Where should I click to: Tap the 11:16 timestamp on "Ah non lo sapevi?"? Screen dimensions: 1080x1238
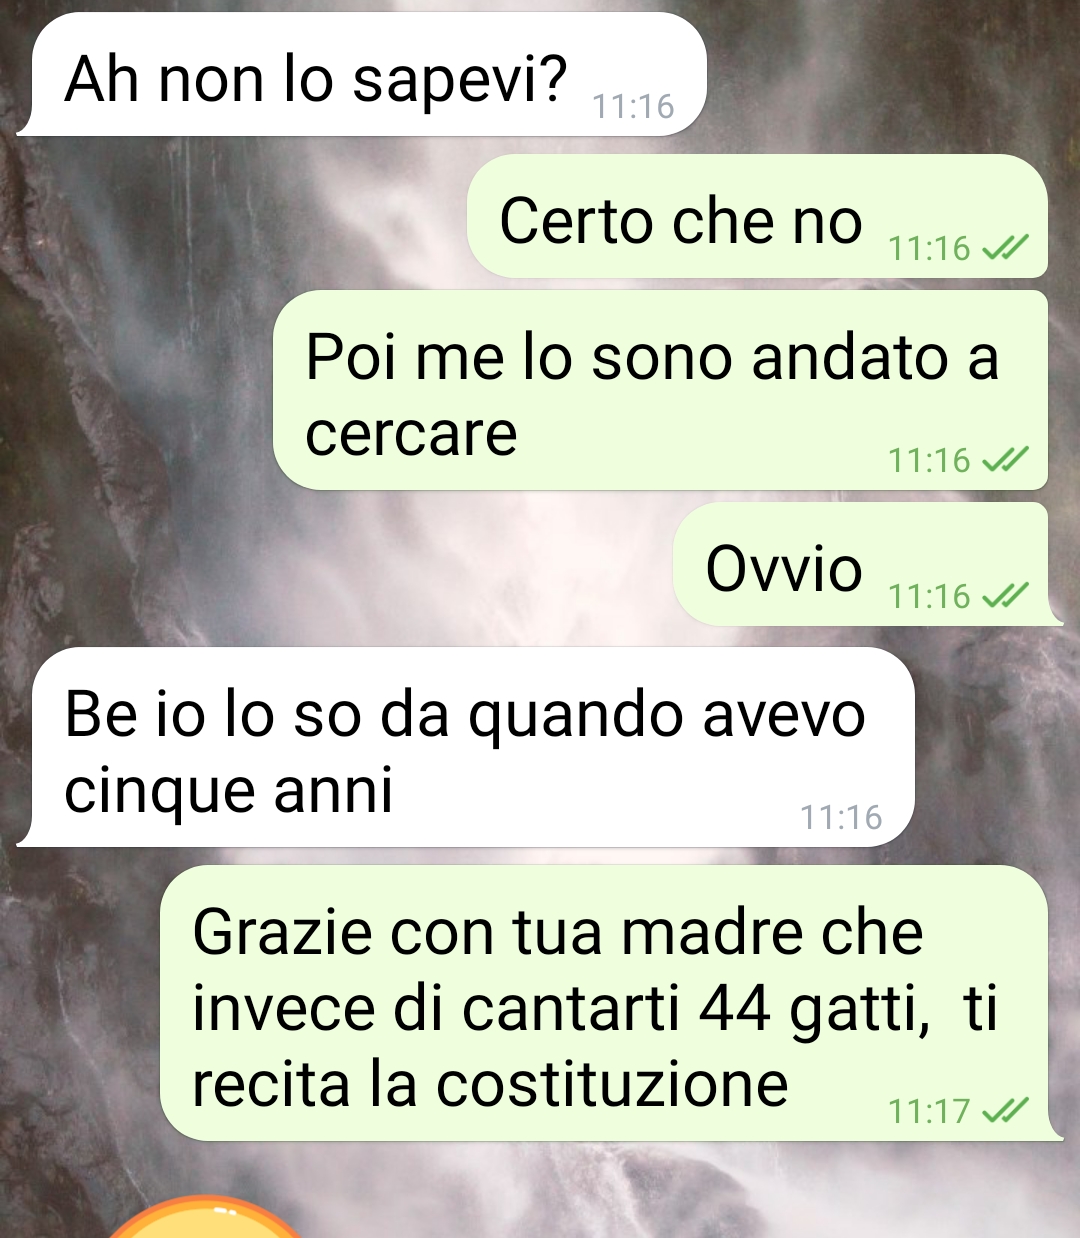click(x=633, y=106)
